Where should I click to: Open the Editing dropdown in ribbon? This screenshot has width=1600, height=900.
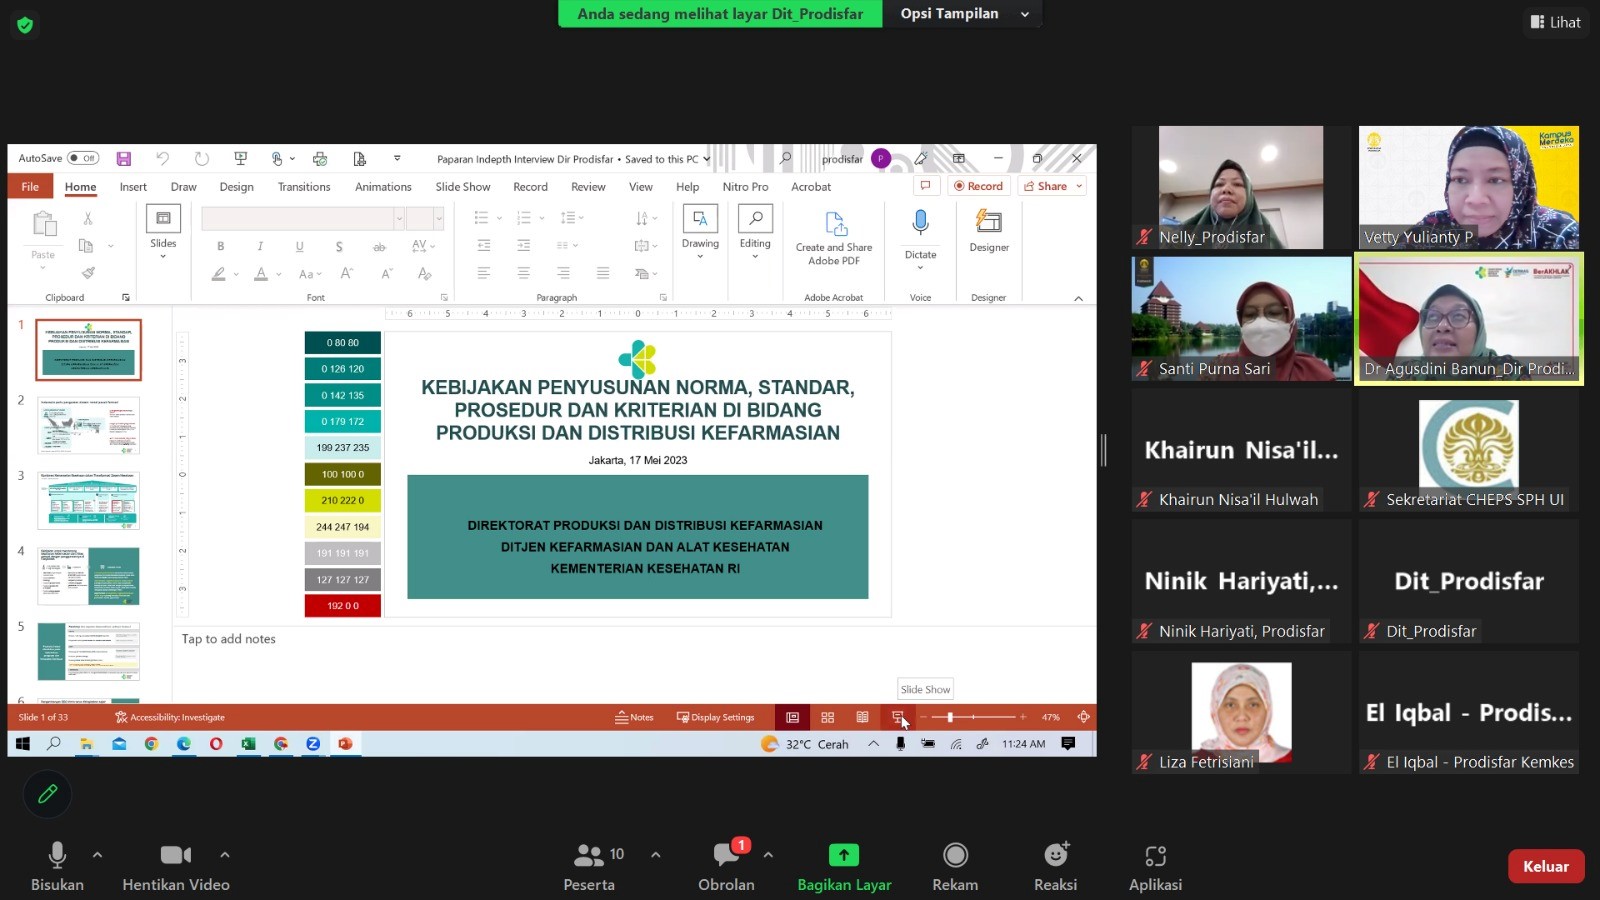755,232
